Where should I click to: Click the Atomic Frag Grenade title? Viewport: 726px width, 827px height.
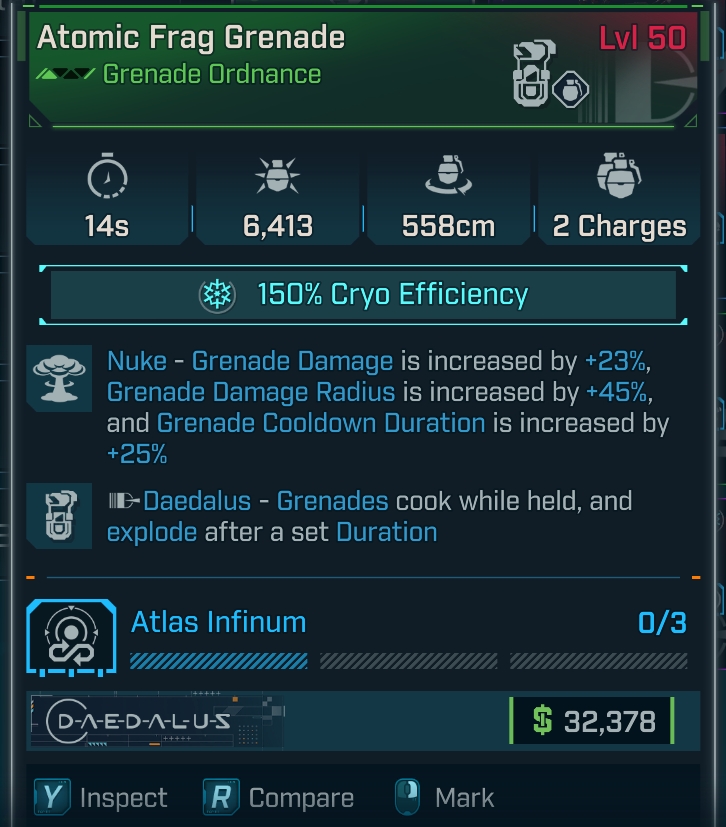[191, 38]
